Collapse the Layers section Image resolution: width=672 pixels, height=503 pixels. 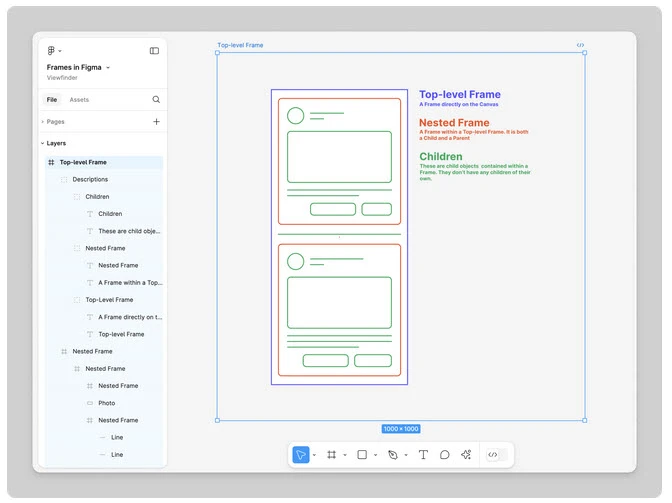[42, 143]
